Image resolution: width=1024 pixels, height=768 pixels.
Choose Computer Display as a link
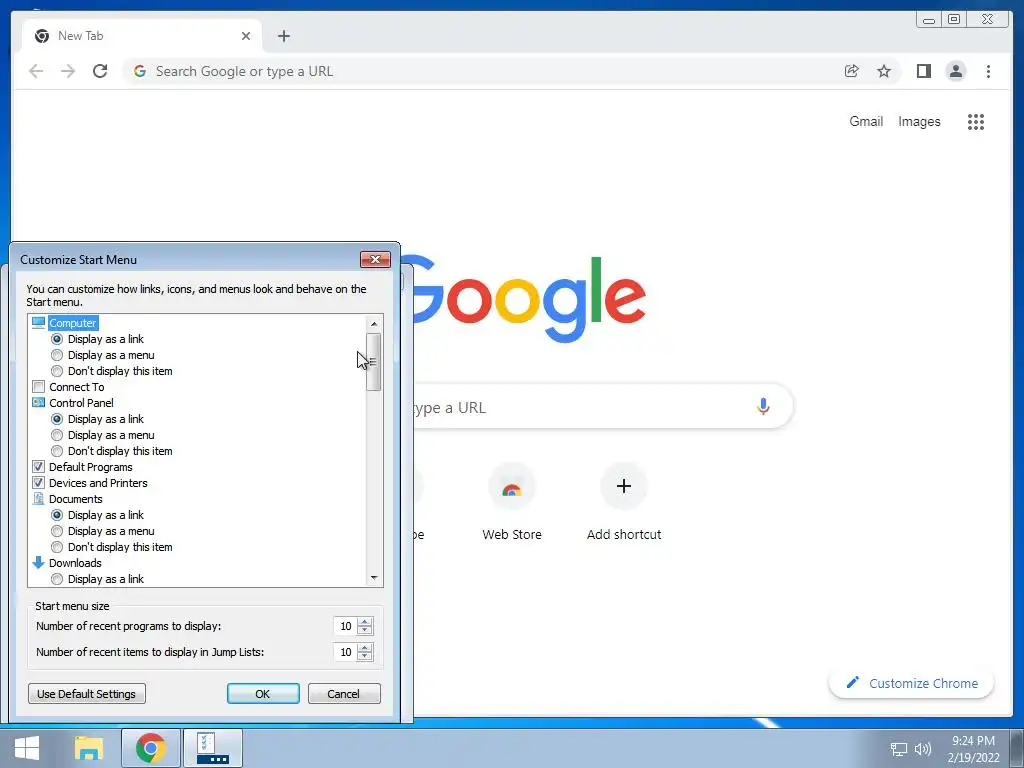point(57,339)
